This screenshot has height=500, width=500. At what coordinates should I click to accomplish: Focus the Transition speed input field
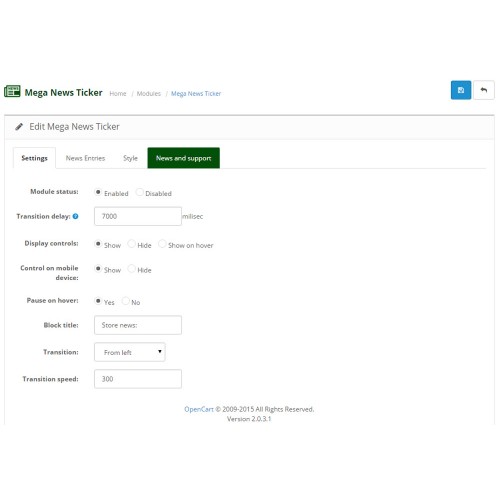[x=138, y=379]
